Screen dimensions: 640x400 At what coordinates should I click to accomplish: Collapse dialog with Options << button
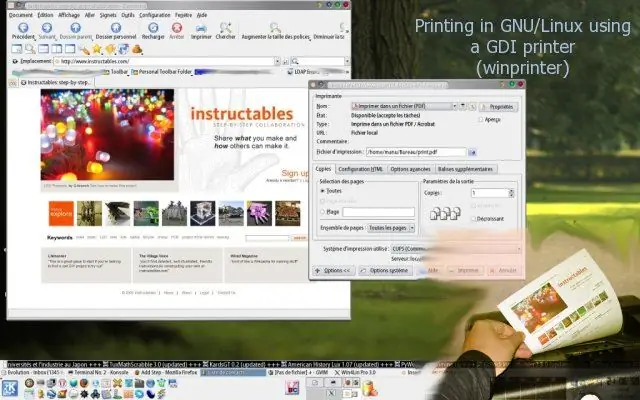334,271
